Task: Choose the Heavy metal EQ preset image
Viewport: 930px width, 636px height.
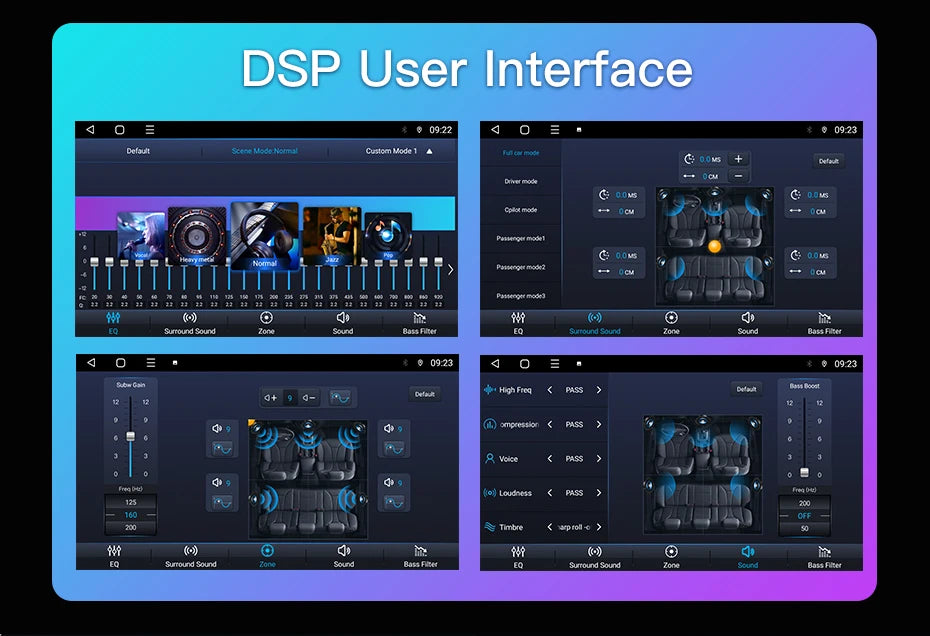Action: 197,236
